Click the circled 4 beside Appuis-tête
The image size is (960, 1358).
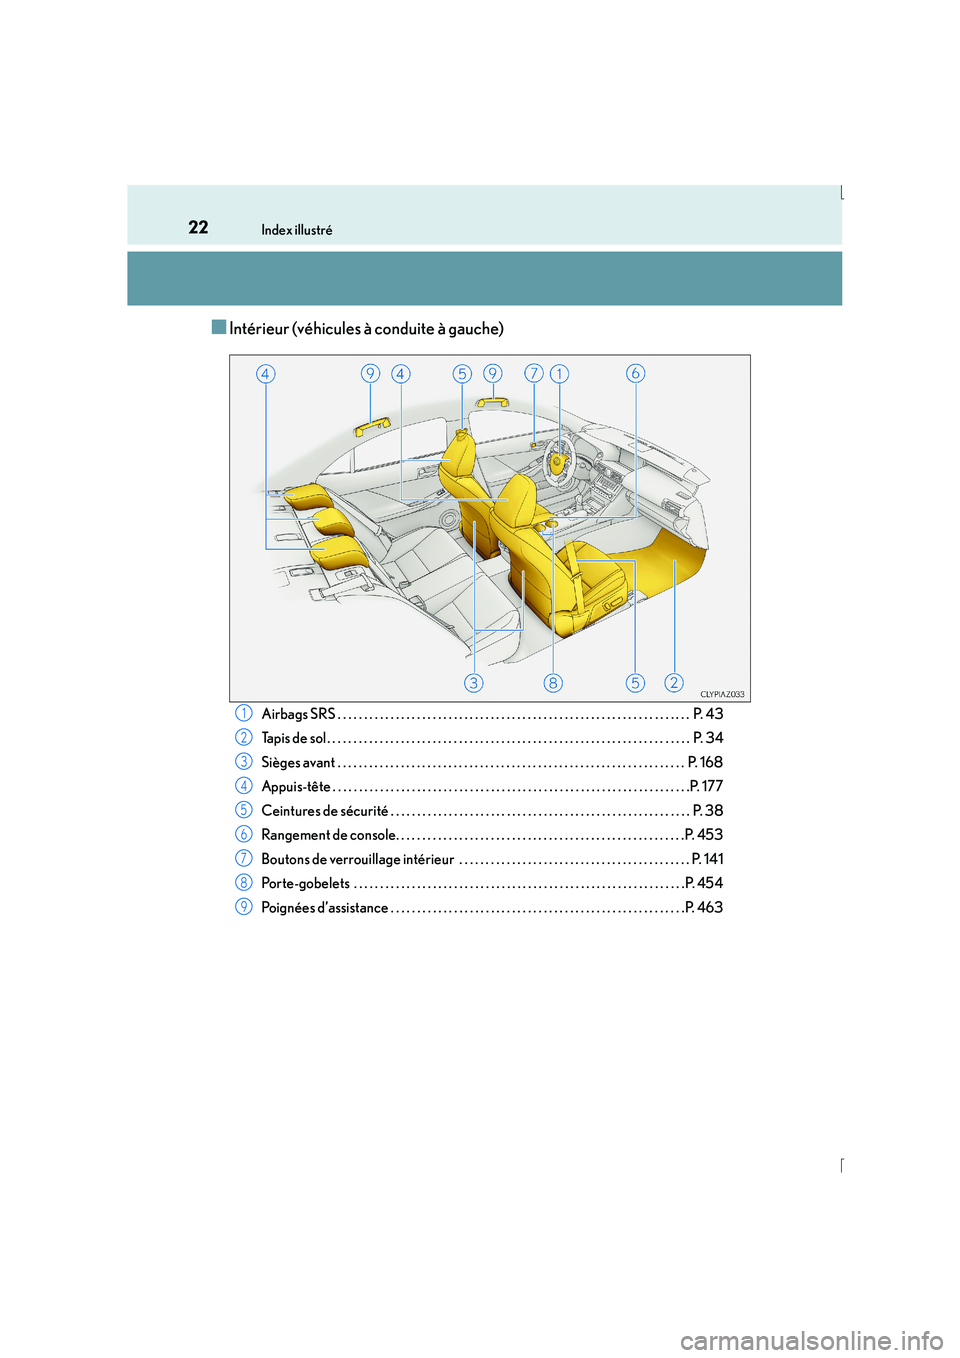(x=244, y=786)
